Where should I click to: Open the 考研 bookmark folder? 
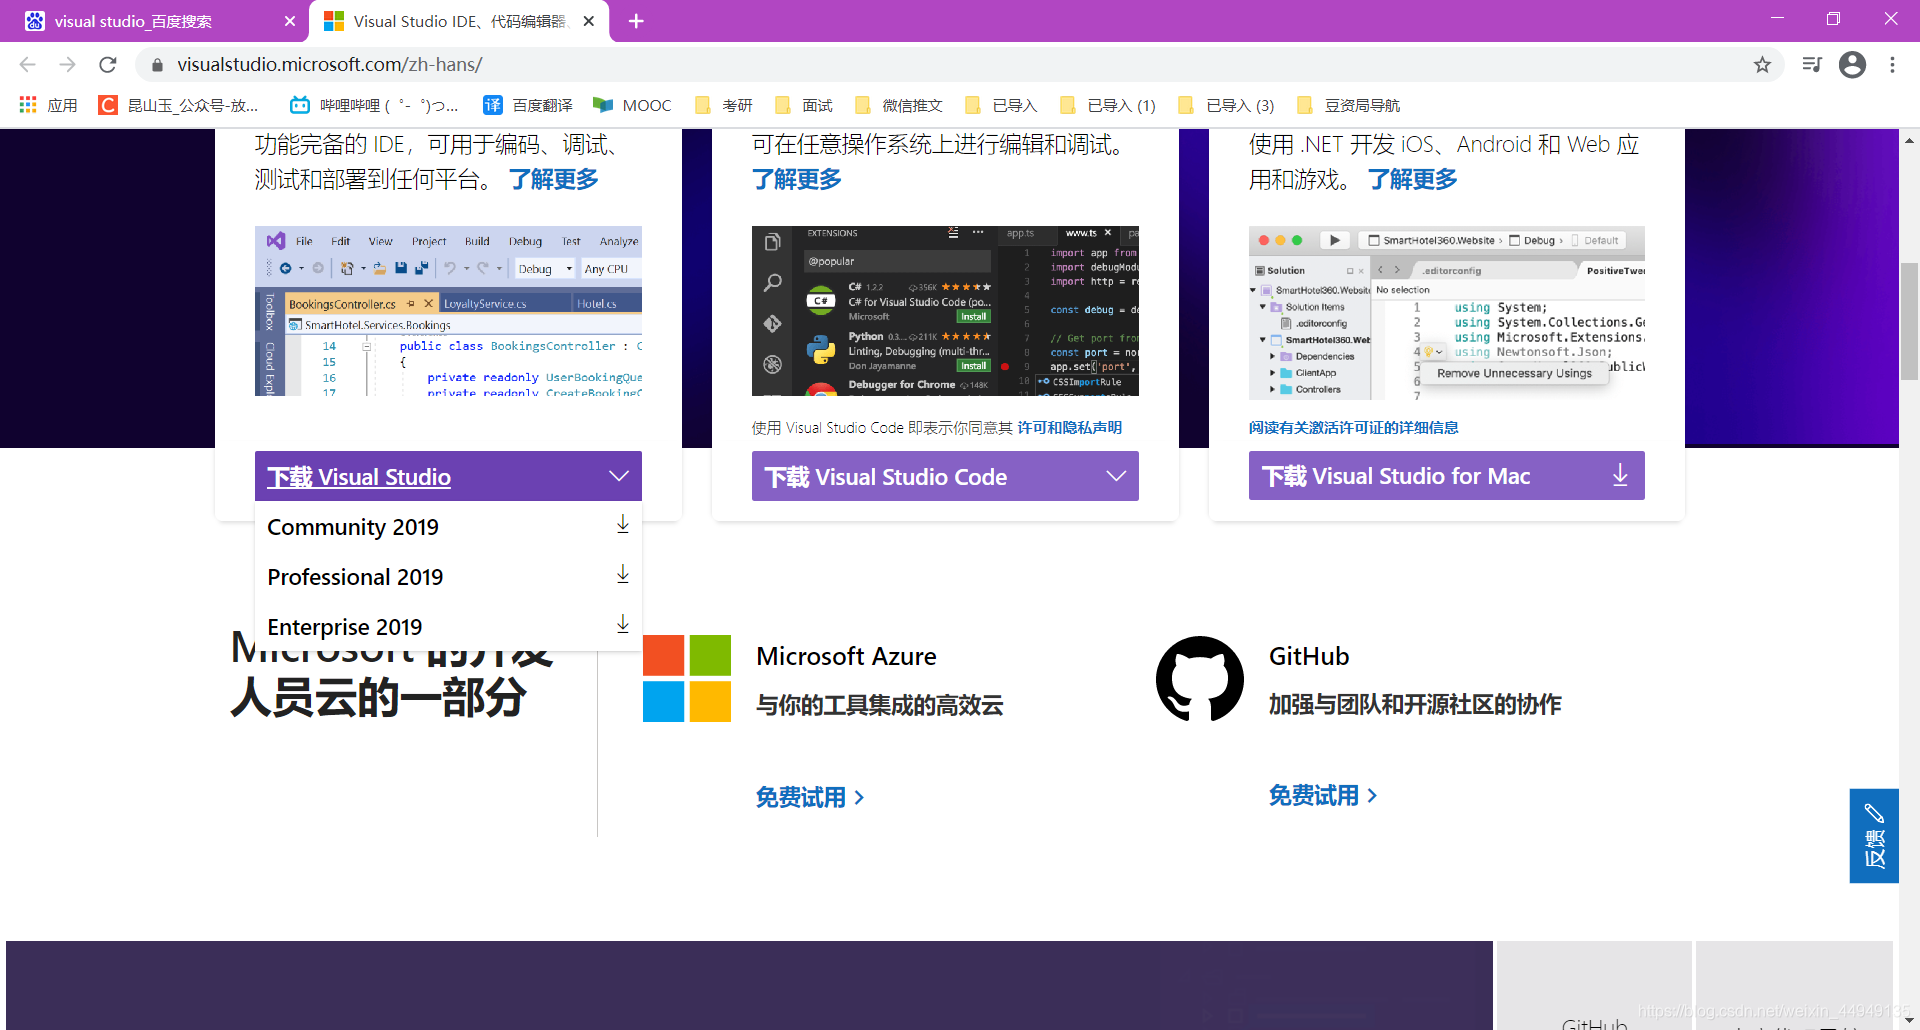click(723, 105)
